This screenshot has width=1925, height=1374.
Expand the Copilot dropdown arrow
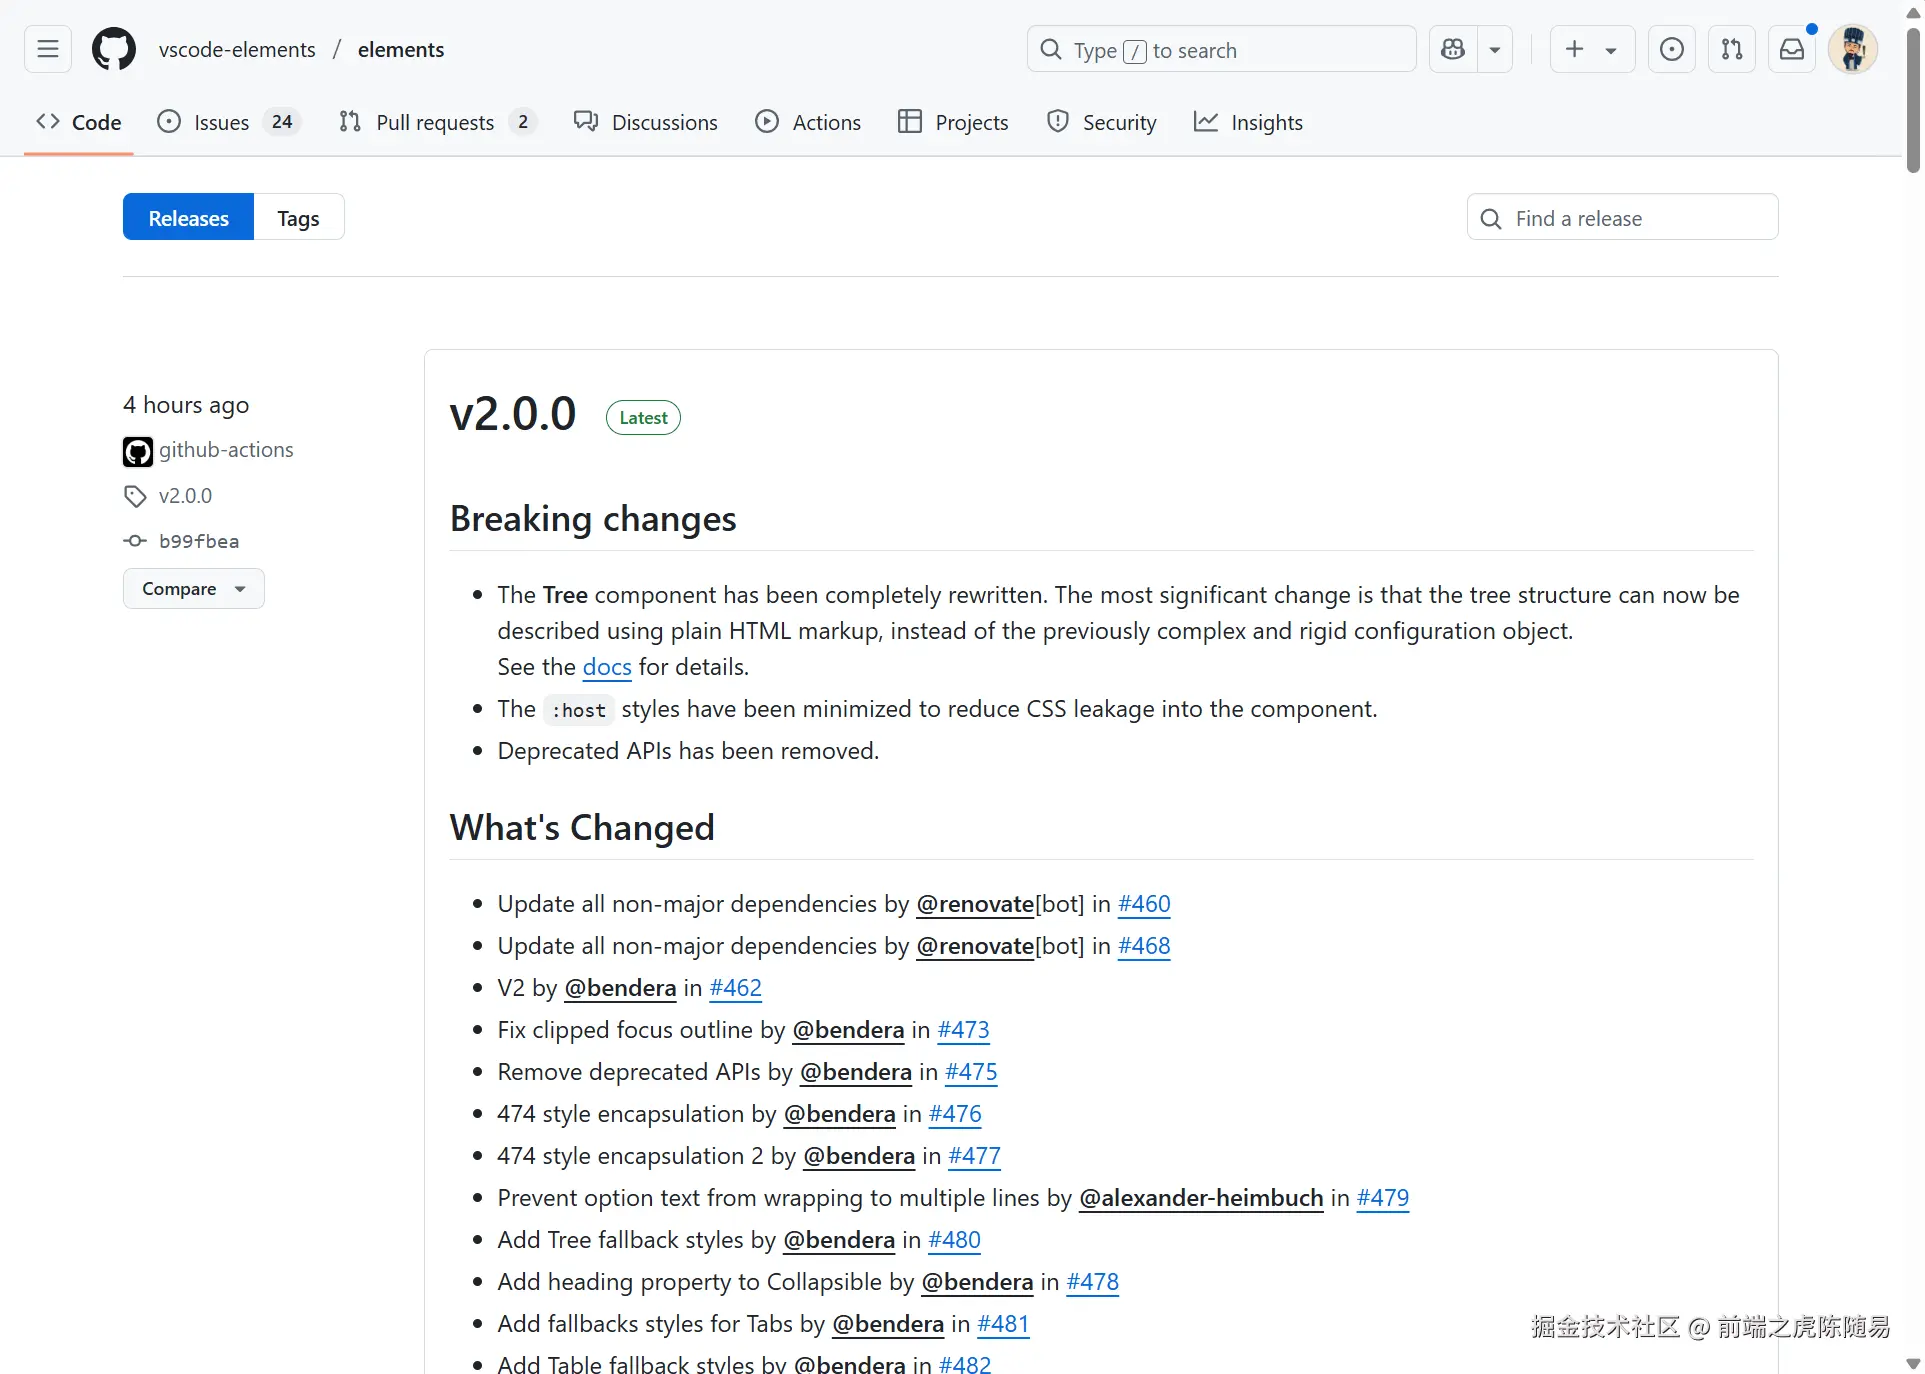coord(1495,49)
